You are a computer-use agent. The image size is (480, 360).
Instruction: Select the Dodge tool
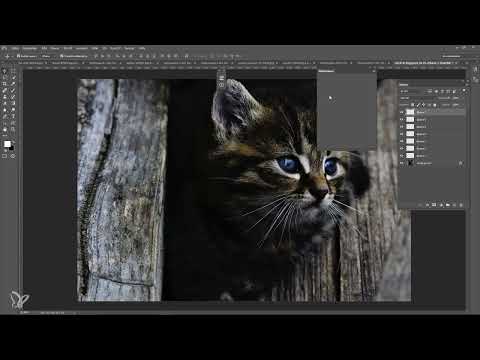(x=13, y=110)
